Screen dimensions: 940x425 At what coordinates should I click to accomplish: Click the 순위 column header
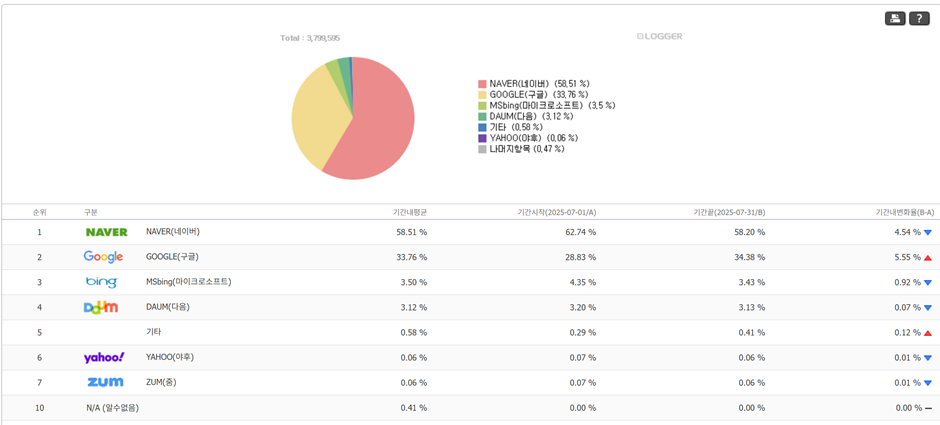(40, 212)
